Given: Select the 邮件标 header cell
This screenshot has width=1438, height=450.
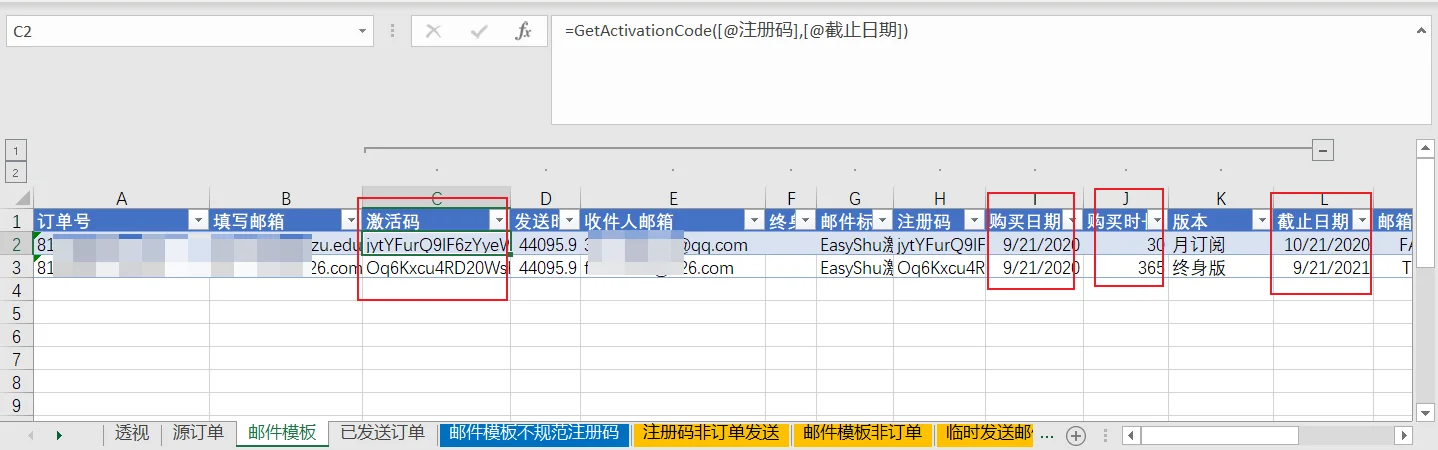Looking at the screenshot, I should pos(855,220).
